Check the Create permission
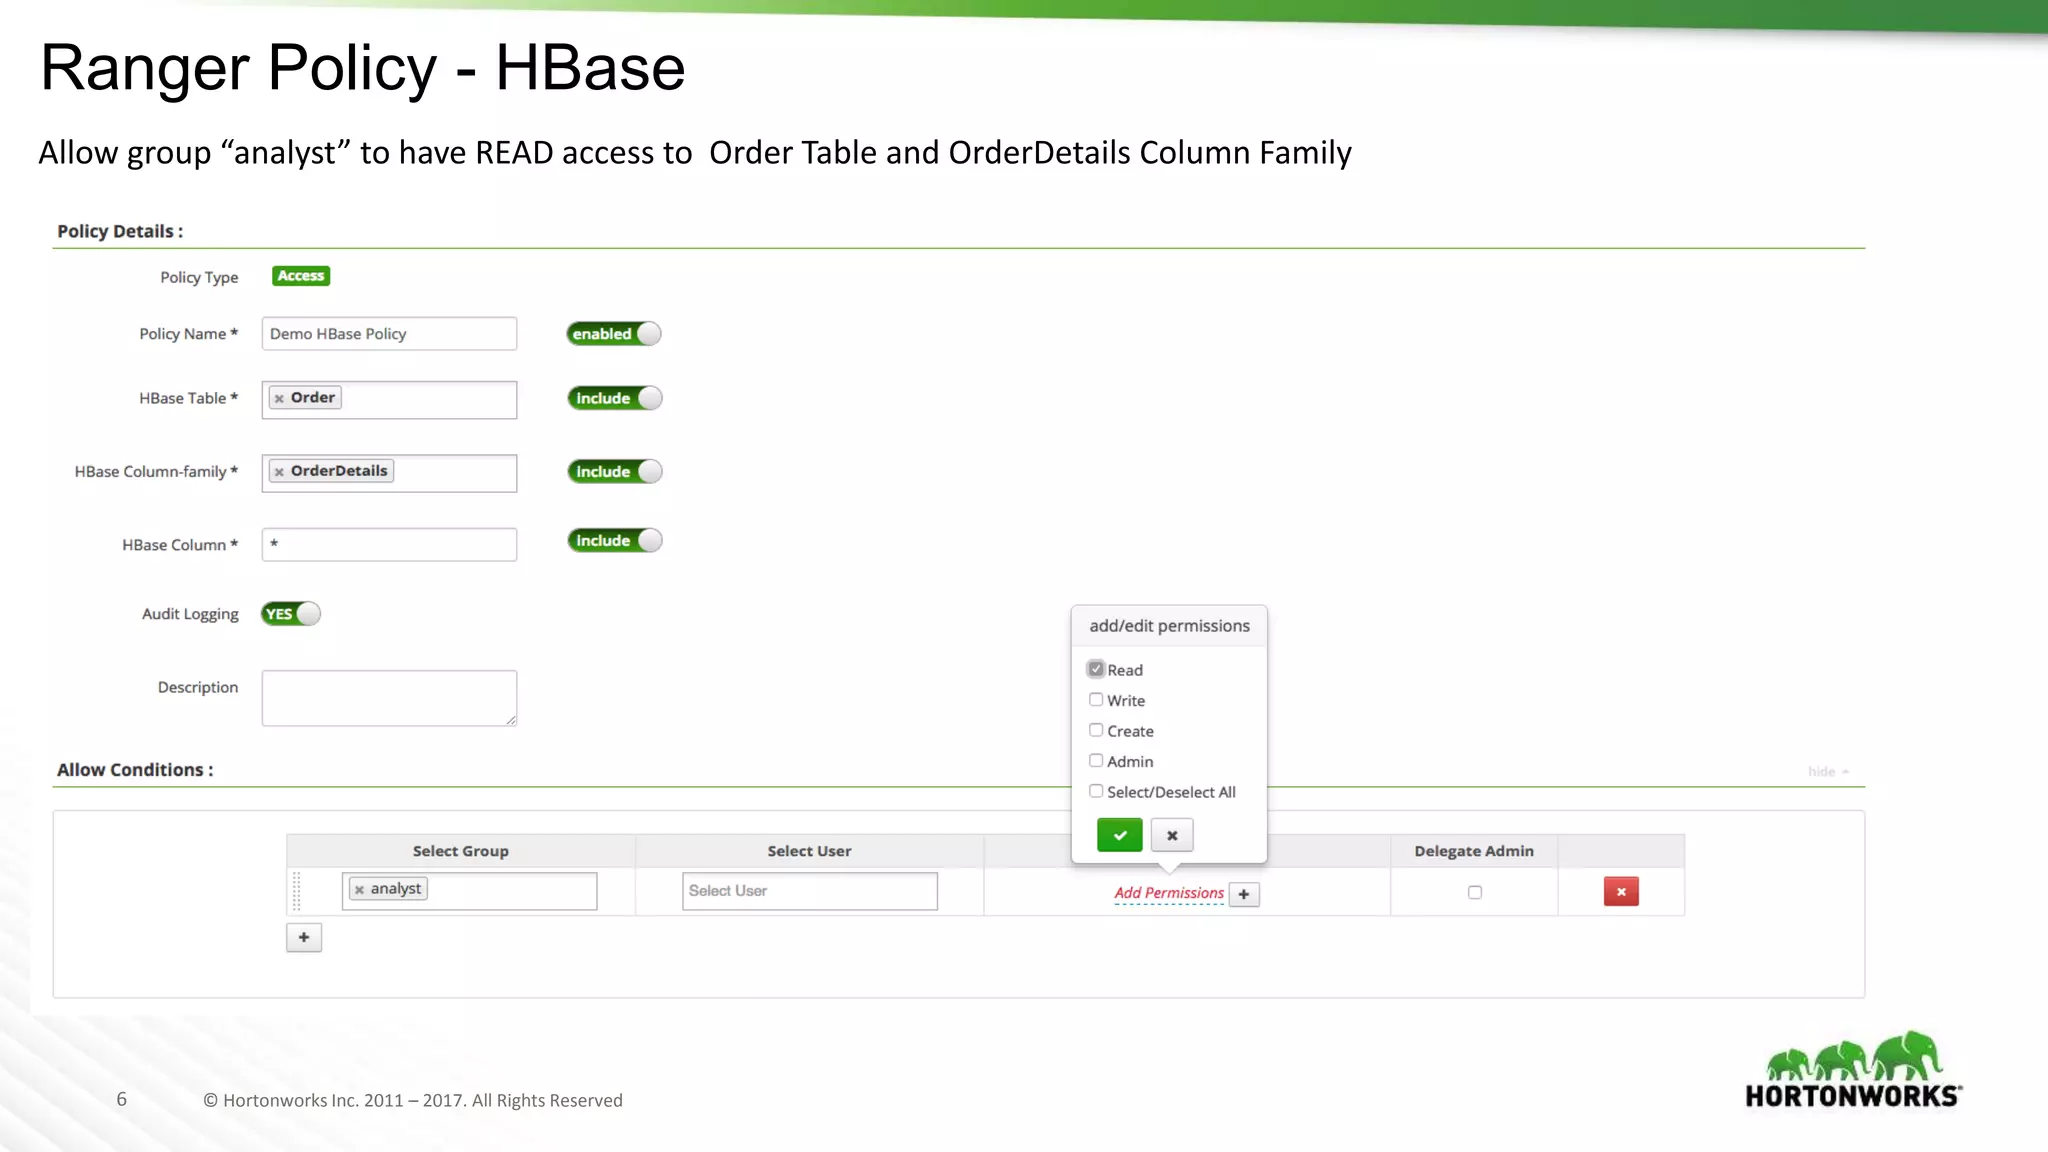This screenshot has width=2048, height=1152. [1096, 730]
